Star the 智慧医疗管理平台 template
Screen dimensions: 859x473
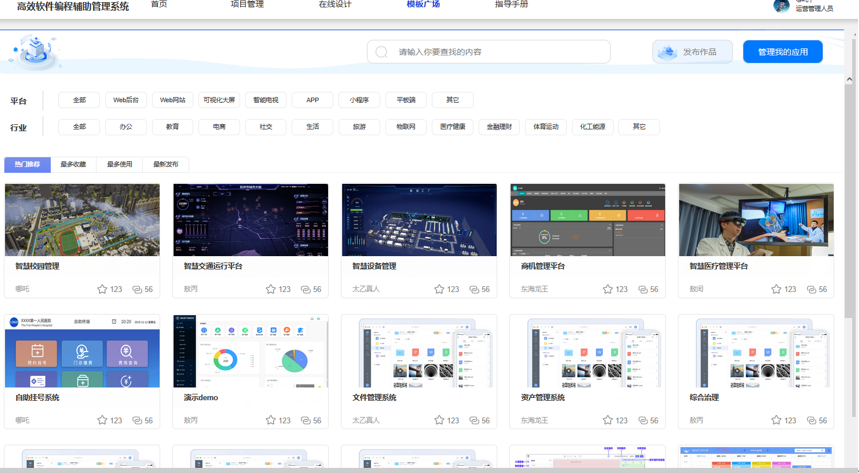click(x=776, y=289)
